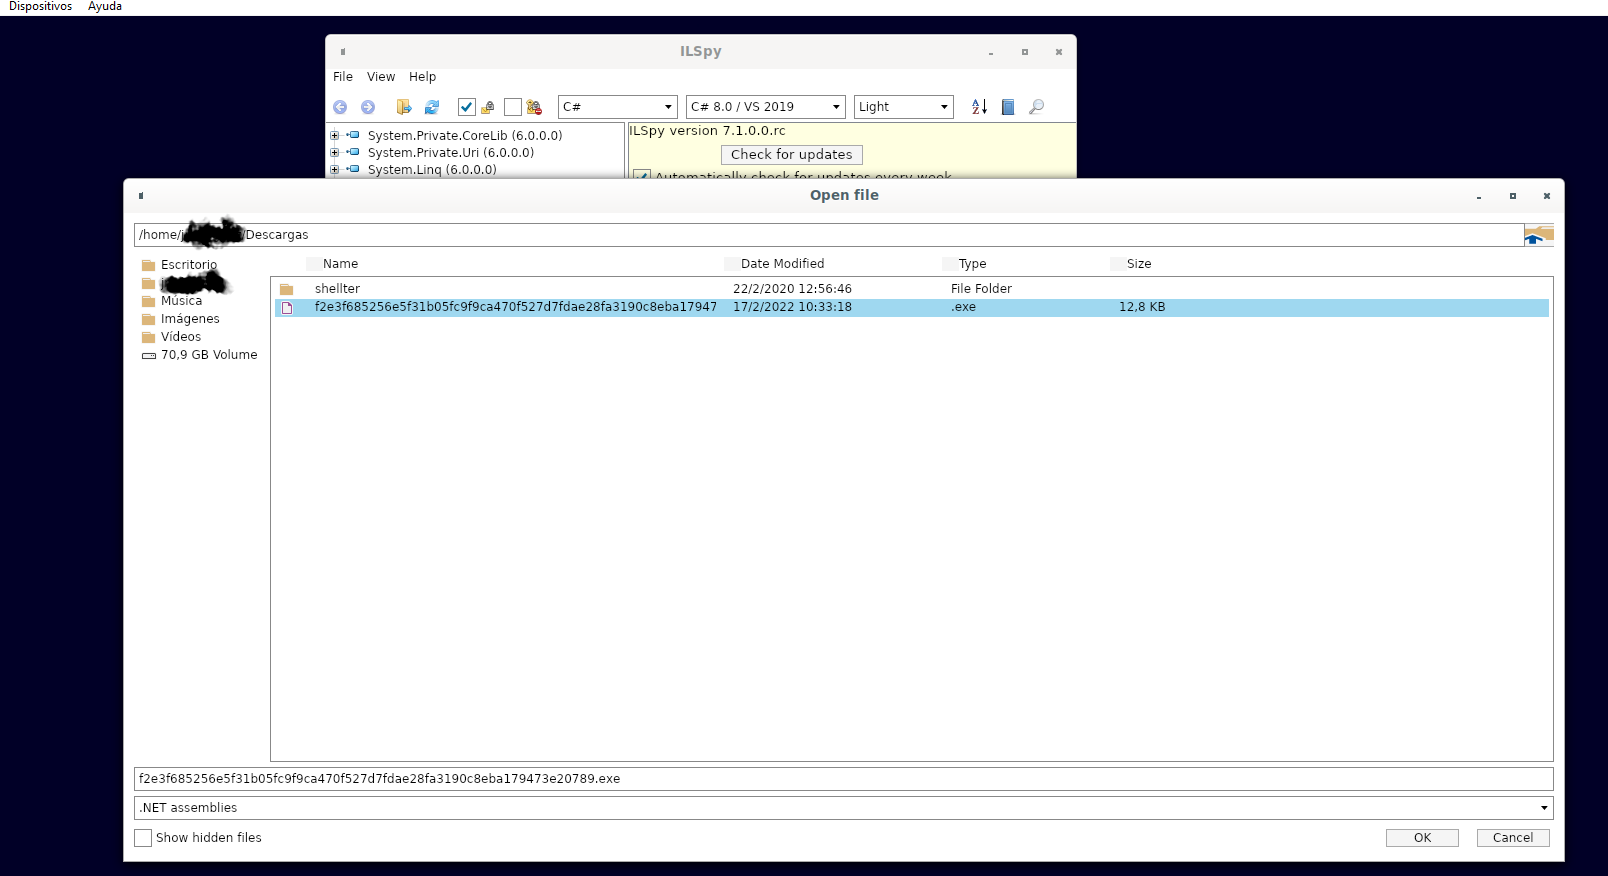
Task: Open the C# 8.0 / VS 2019 version dropdown
Action: click(x=766, y=107)
